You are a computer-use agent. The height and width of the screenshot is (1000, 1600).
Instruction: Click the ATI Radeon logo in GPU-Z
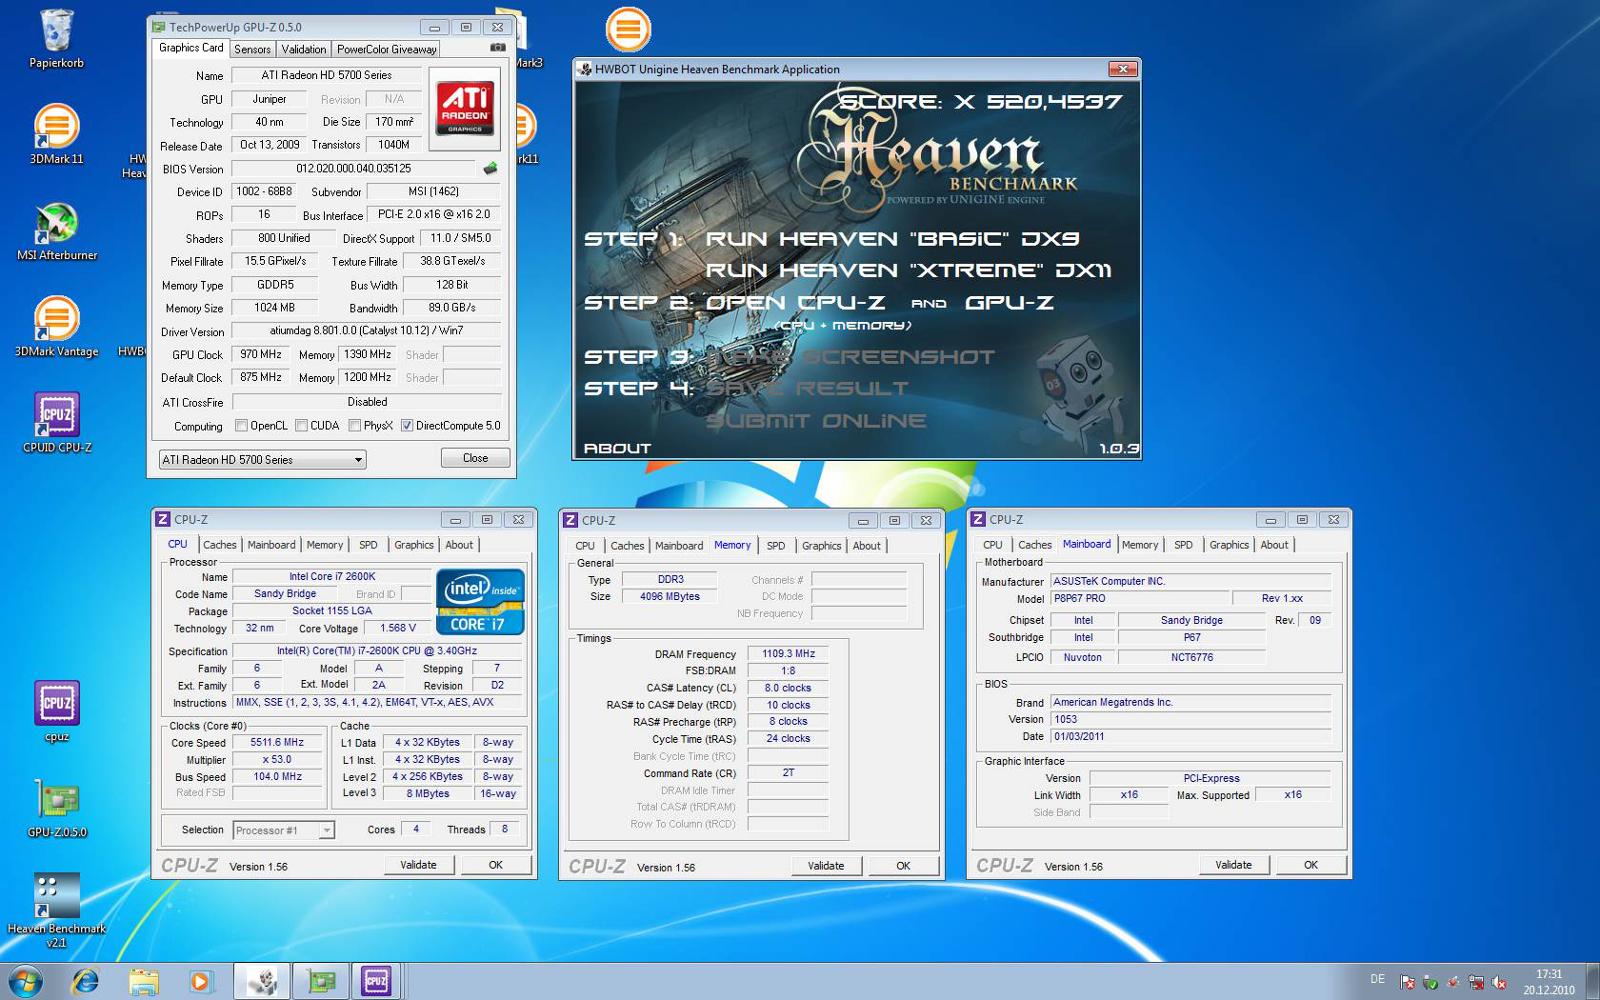[x=465, y=109]
